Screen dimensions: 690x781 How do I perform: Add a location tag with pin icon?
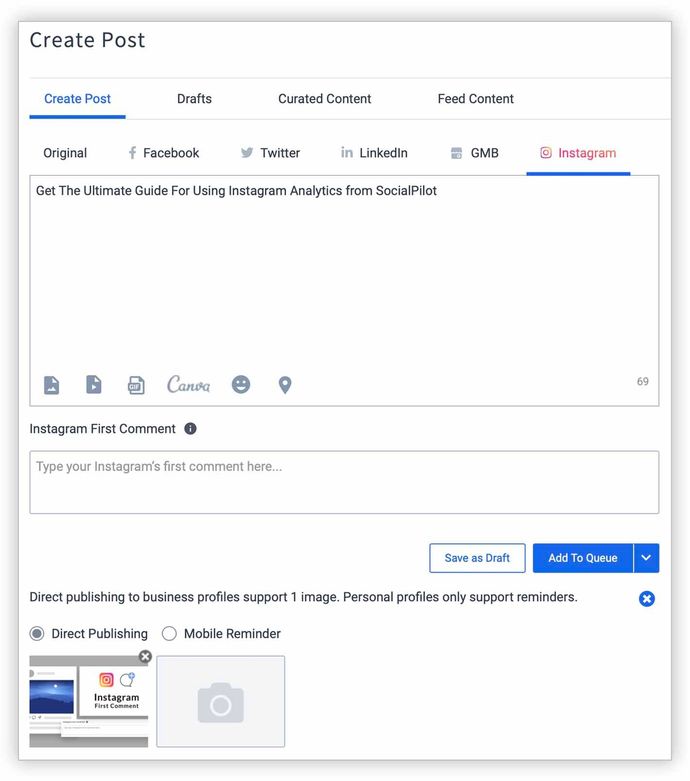pos(285,385)
